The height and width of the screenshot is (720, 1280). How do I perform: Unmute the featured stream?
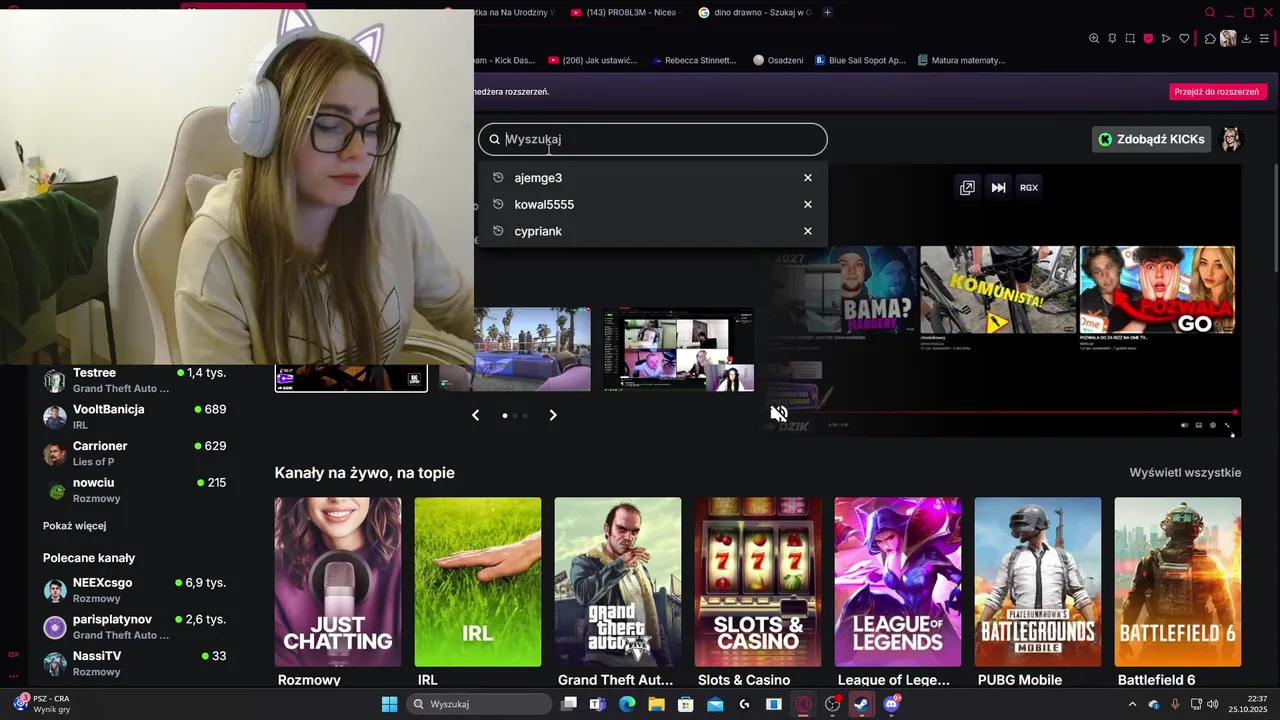779,413
